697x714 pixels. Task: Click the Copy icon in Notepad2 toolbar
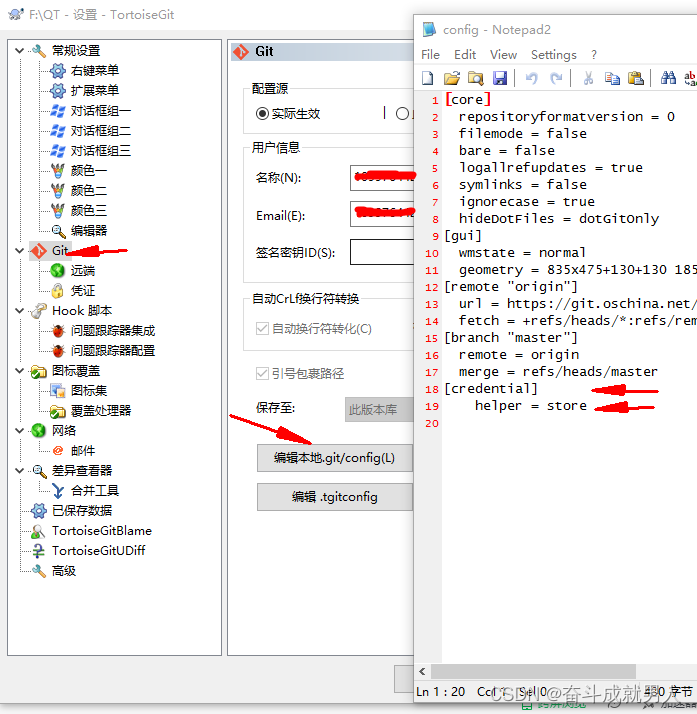[612, 78]
